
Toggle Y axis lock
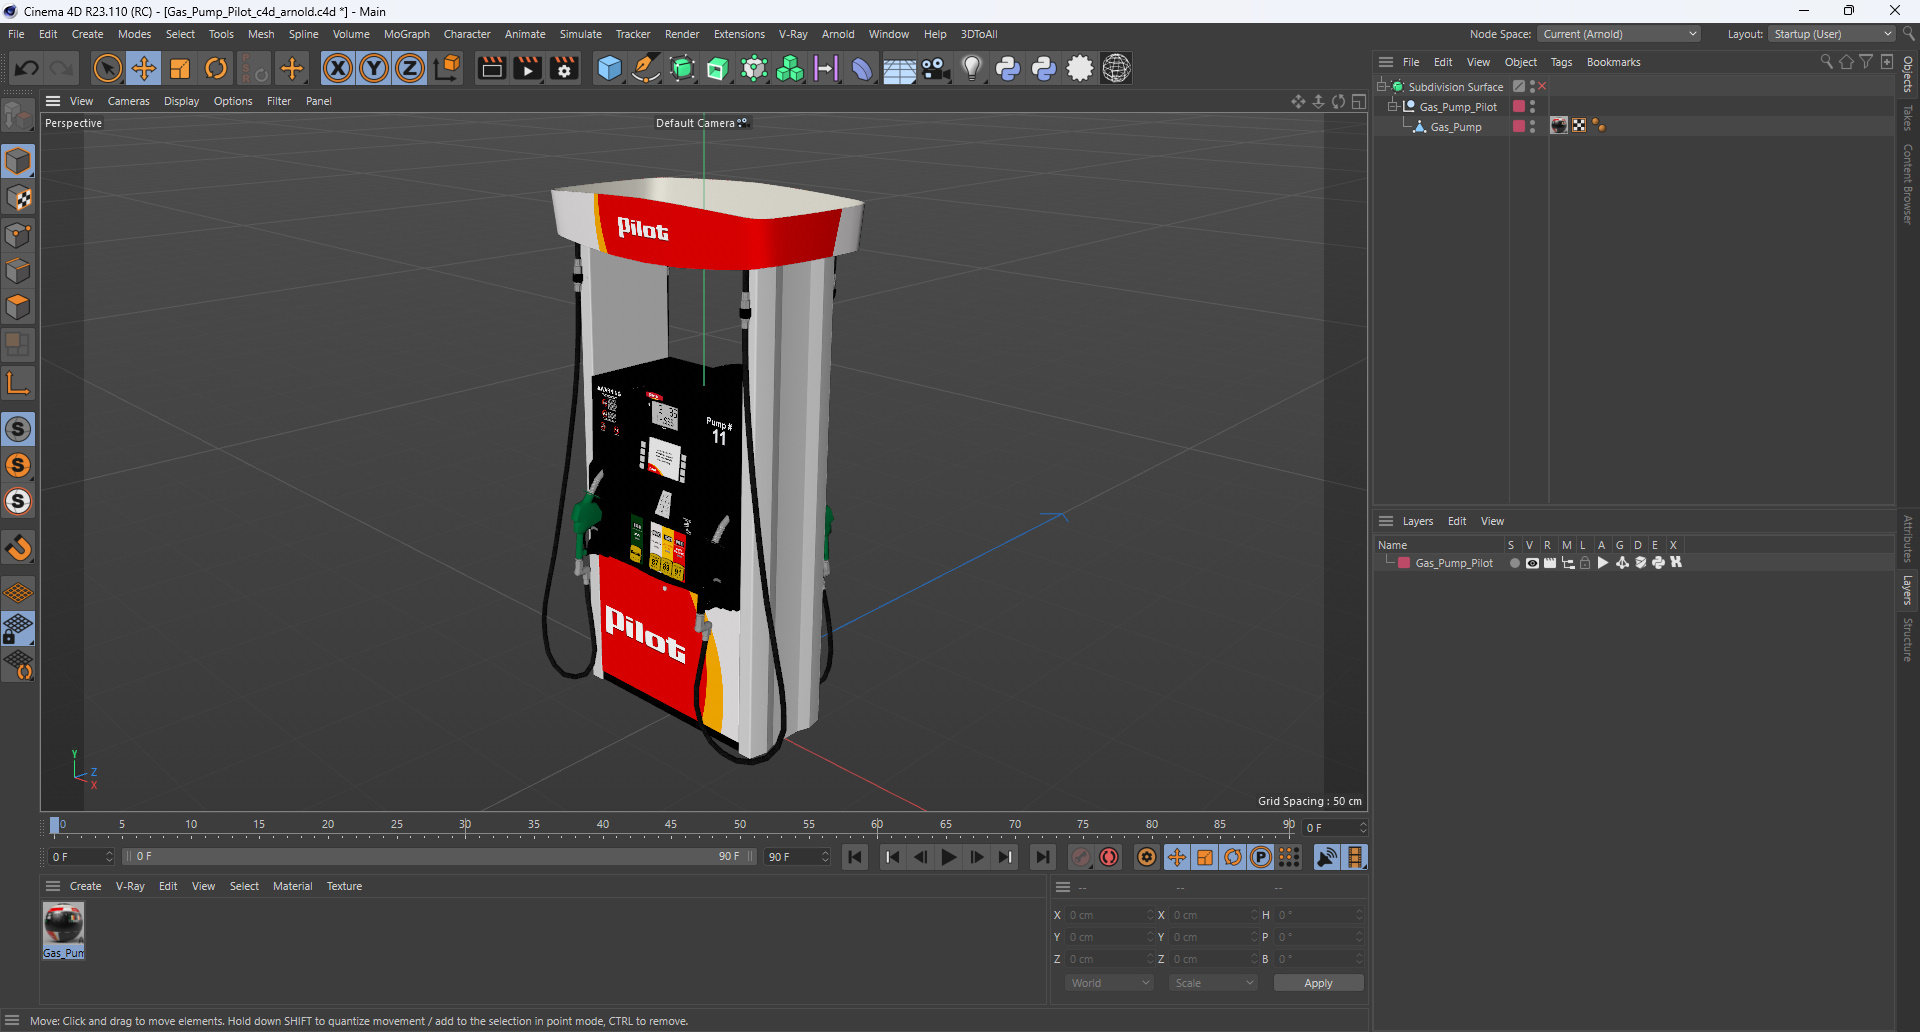point(374,68)
